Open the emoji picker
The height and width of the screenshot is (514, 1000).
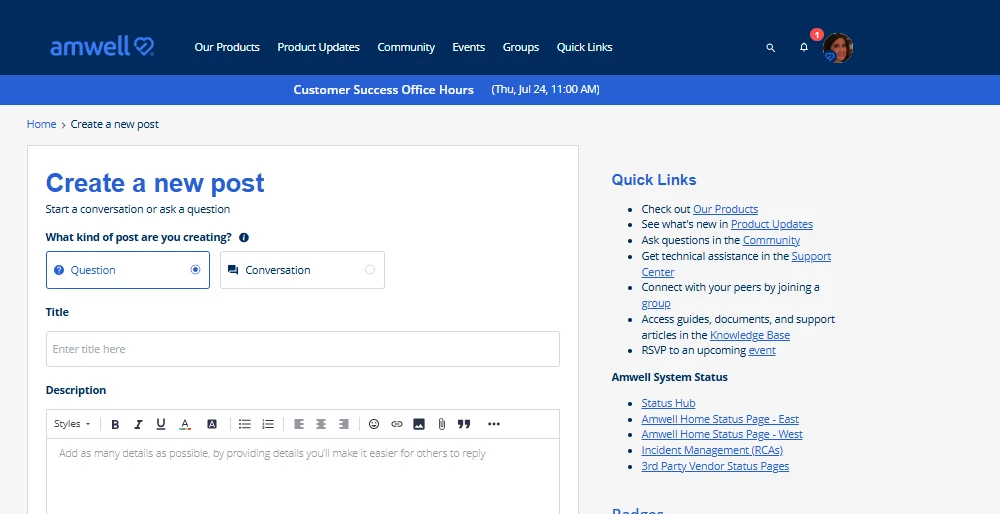374,424
